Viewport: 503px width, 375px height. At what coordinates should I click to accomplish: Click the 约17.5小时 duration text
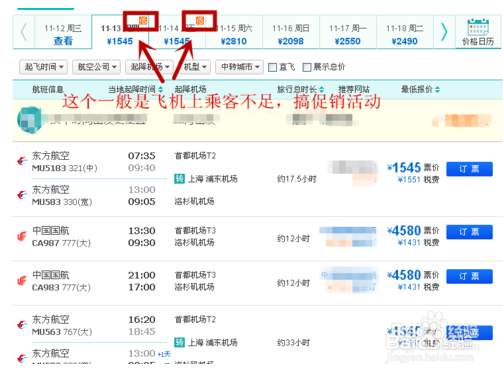pos(297,179)
